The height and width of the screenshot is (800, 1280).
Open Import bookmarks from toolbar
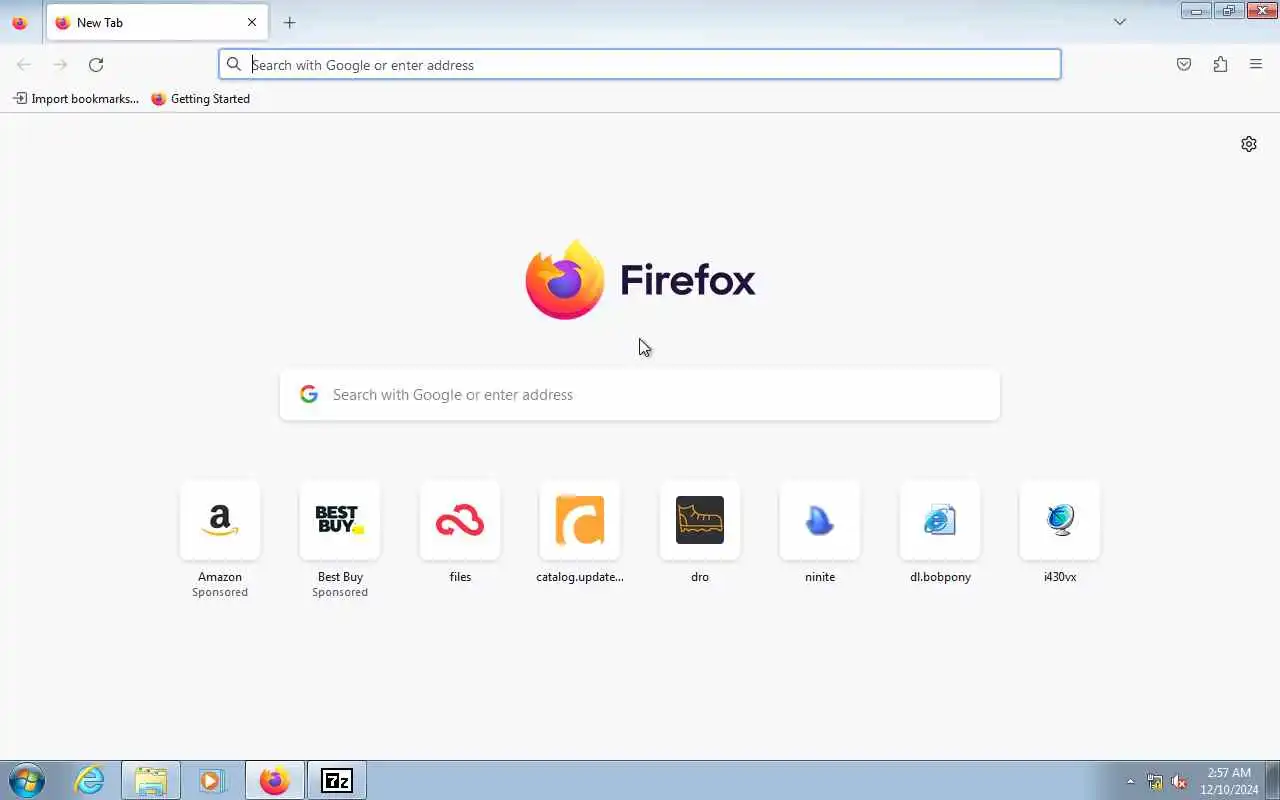(x=76, y=99)
